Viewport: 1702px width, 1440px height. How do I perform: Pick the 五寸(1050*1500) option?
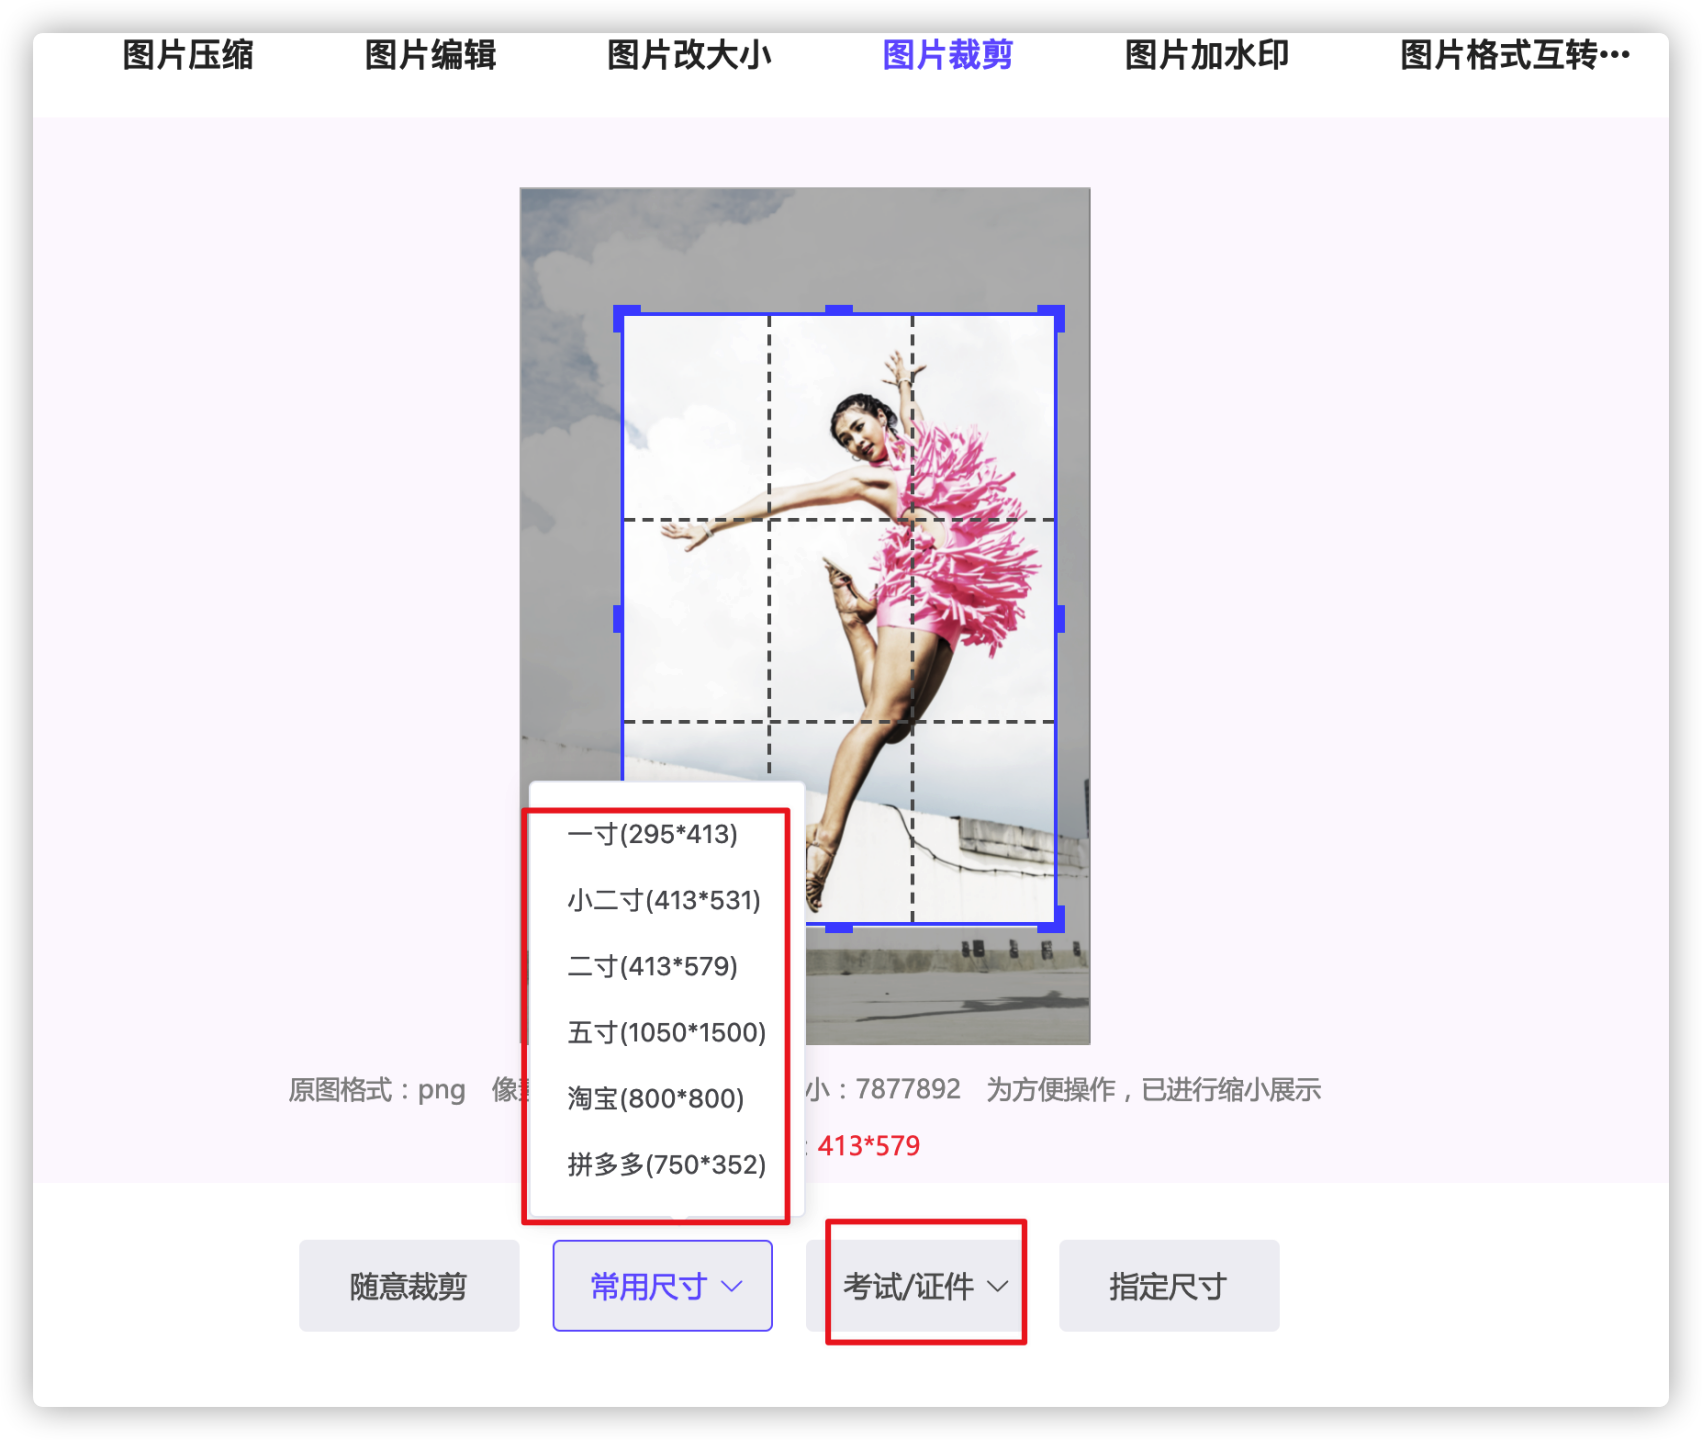[x=666, y=1032]
